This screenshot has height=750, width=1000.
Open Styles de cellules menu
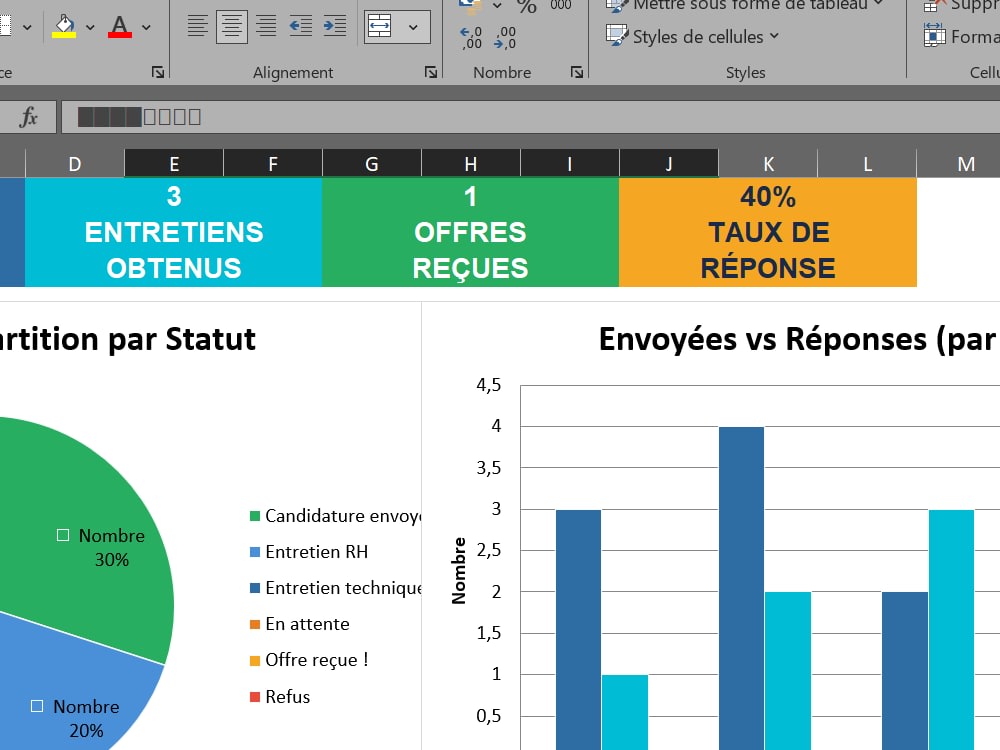[693, 36]
